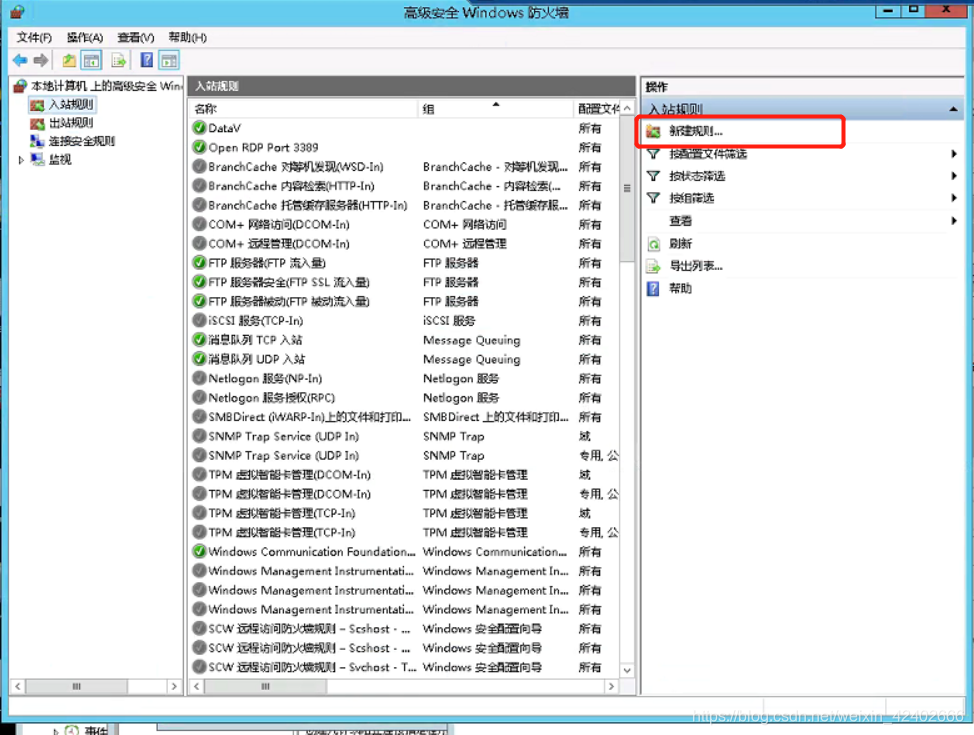Click filter funnel icon for 按状态筛选
This screenshot has height=735, width=974.
[x=653, y=176]
